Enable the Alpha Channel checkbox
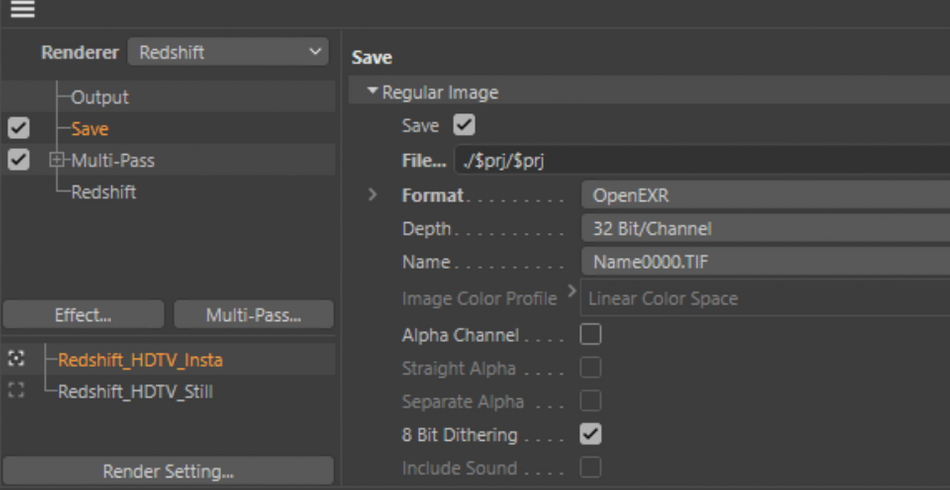Screen dimensions: 950x490 591,334
